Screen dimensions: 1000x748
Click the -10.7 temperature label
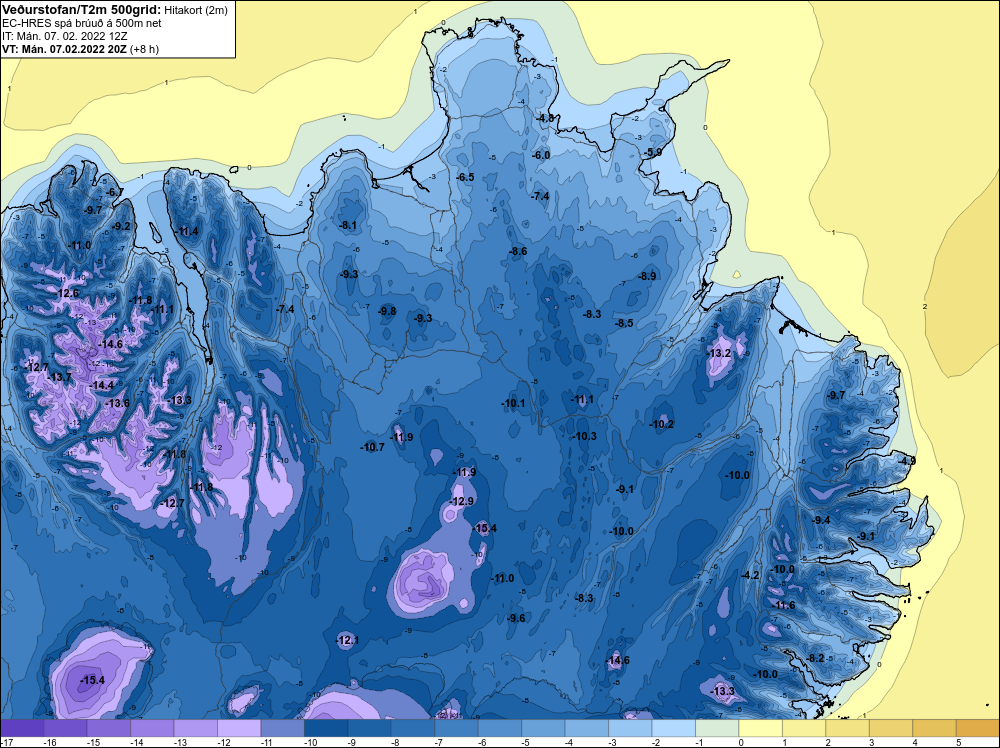click(372, 447)
